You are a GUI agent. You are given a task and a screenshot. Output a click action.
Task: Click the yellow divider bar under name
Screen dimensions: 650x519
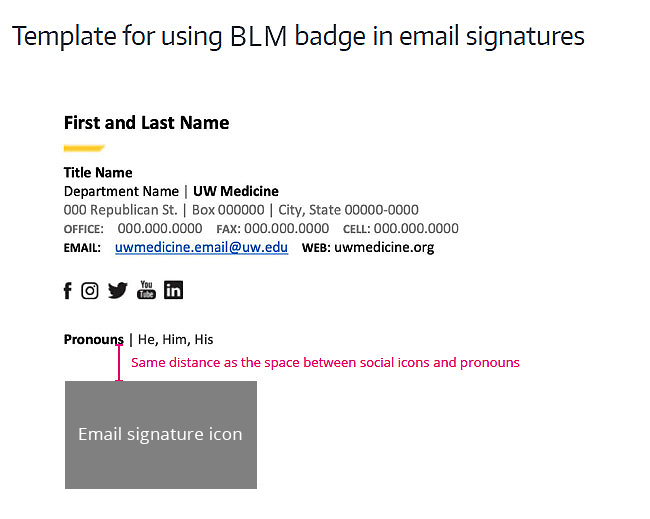(x=84, y=148)
